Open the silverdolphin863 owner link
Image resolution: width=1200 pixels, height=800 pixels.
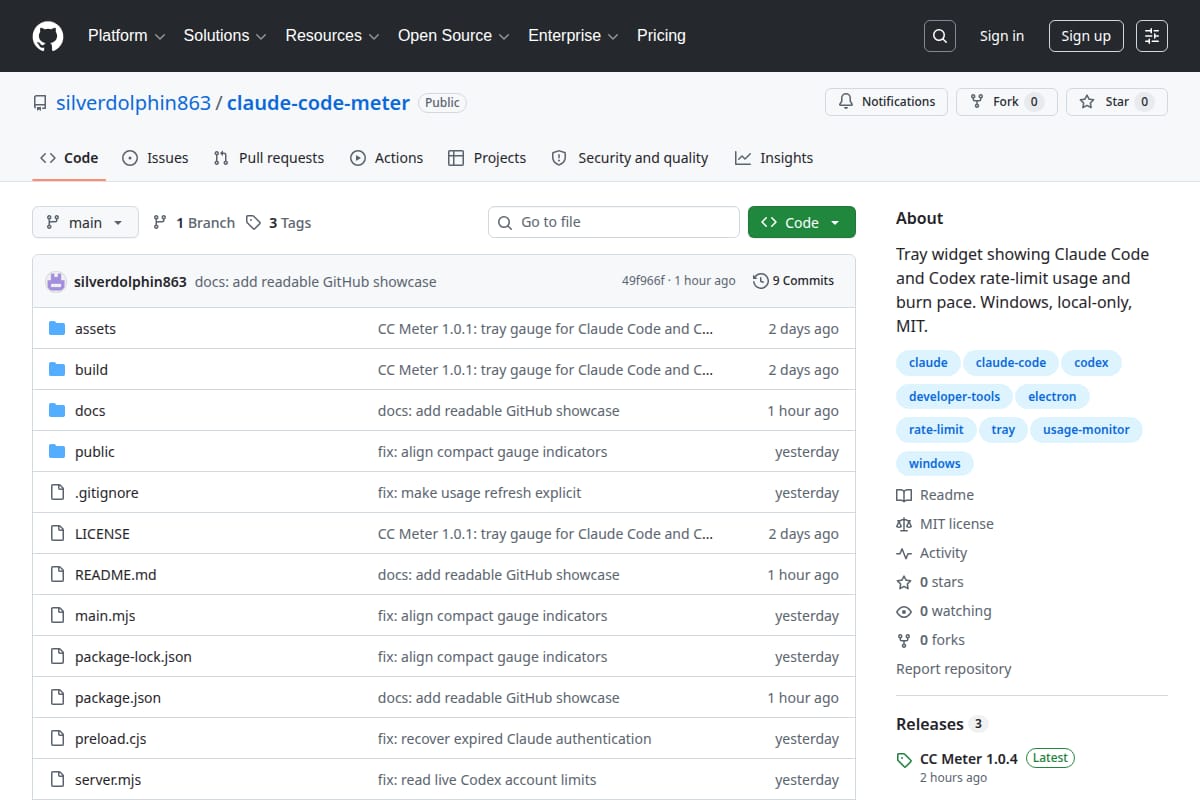click(x=134, y=103)
